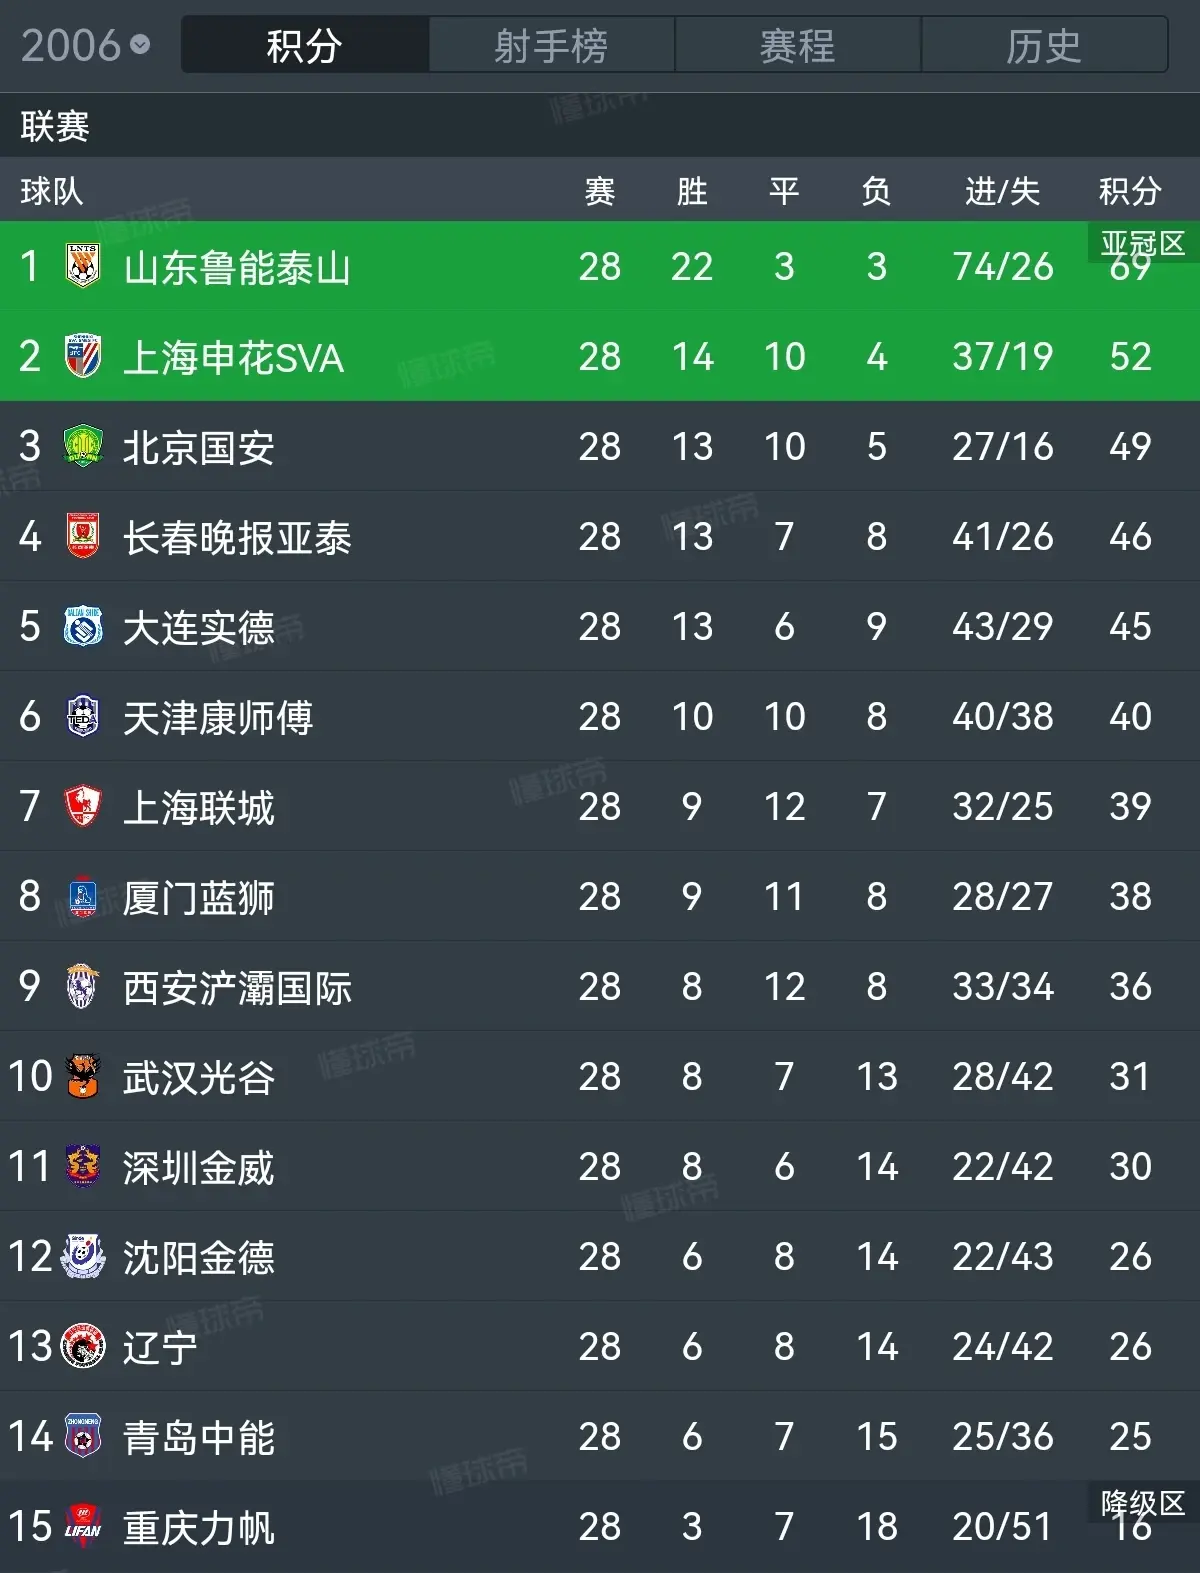
Task: Switch to the 射手榜 tab
Action: [551, 45]
